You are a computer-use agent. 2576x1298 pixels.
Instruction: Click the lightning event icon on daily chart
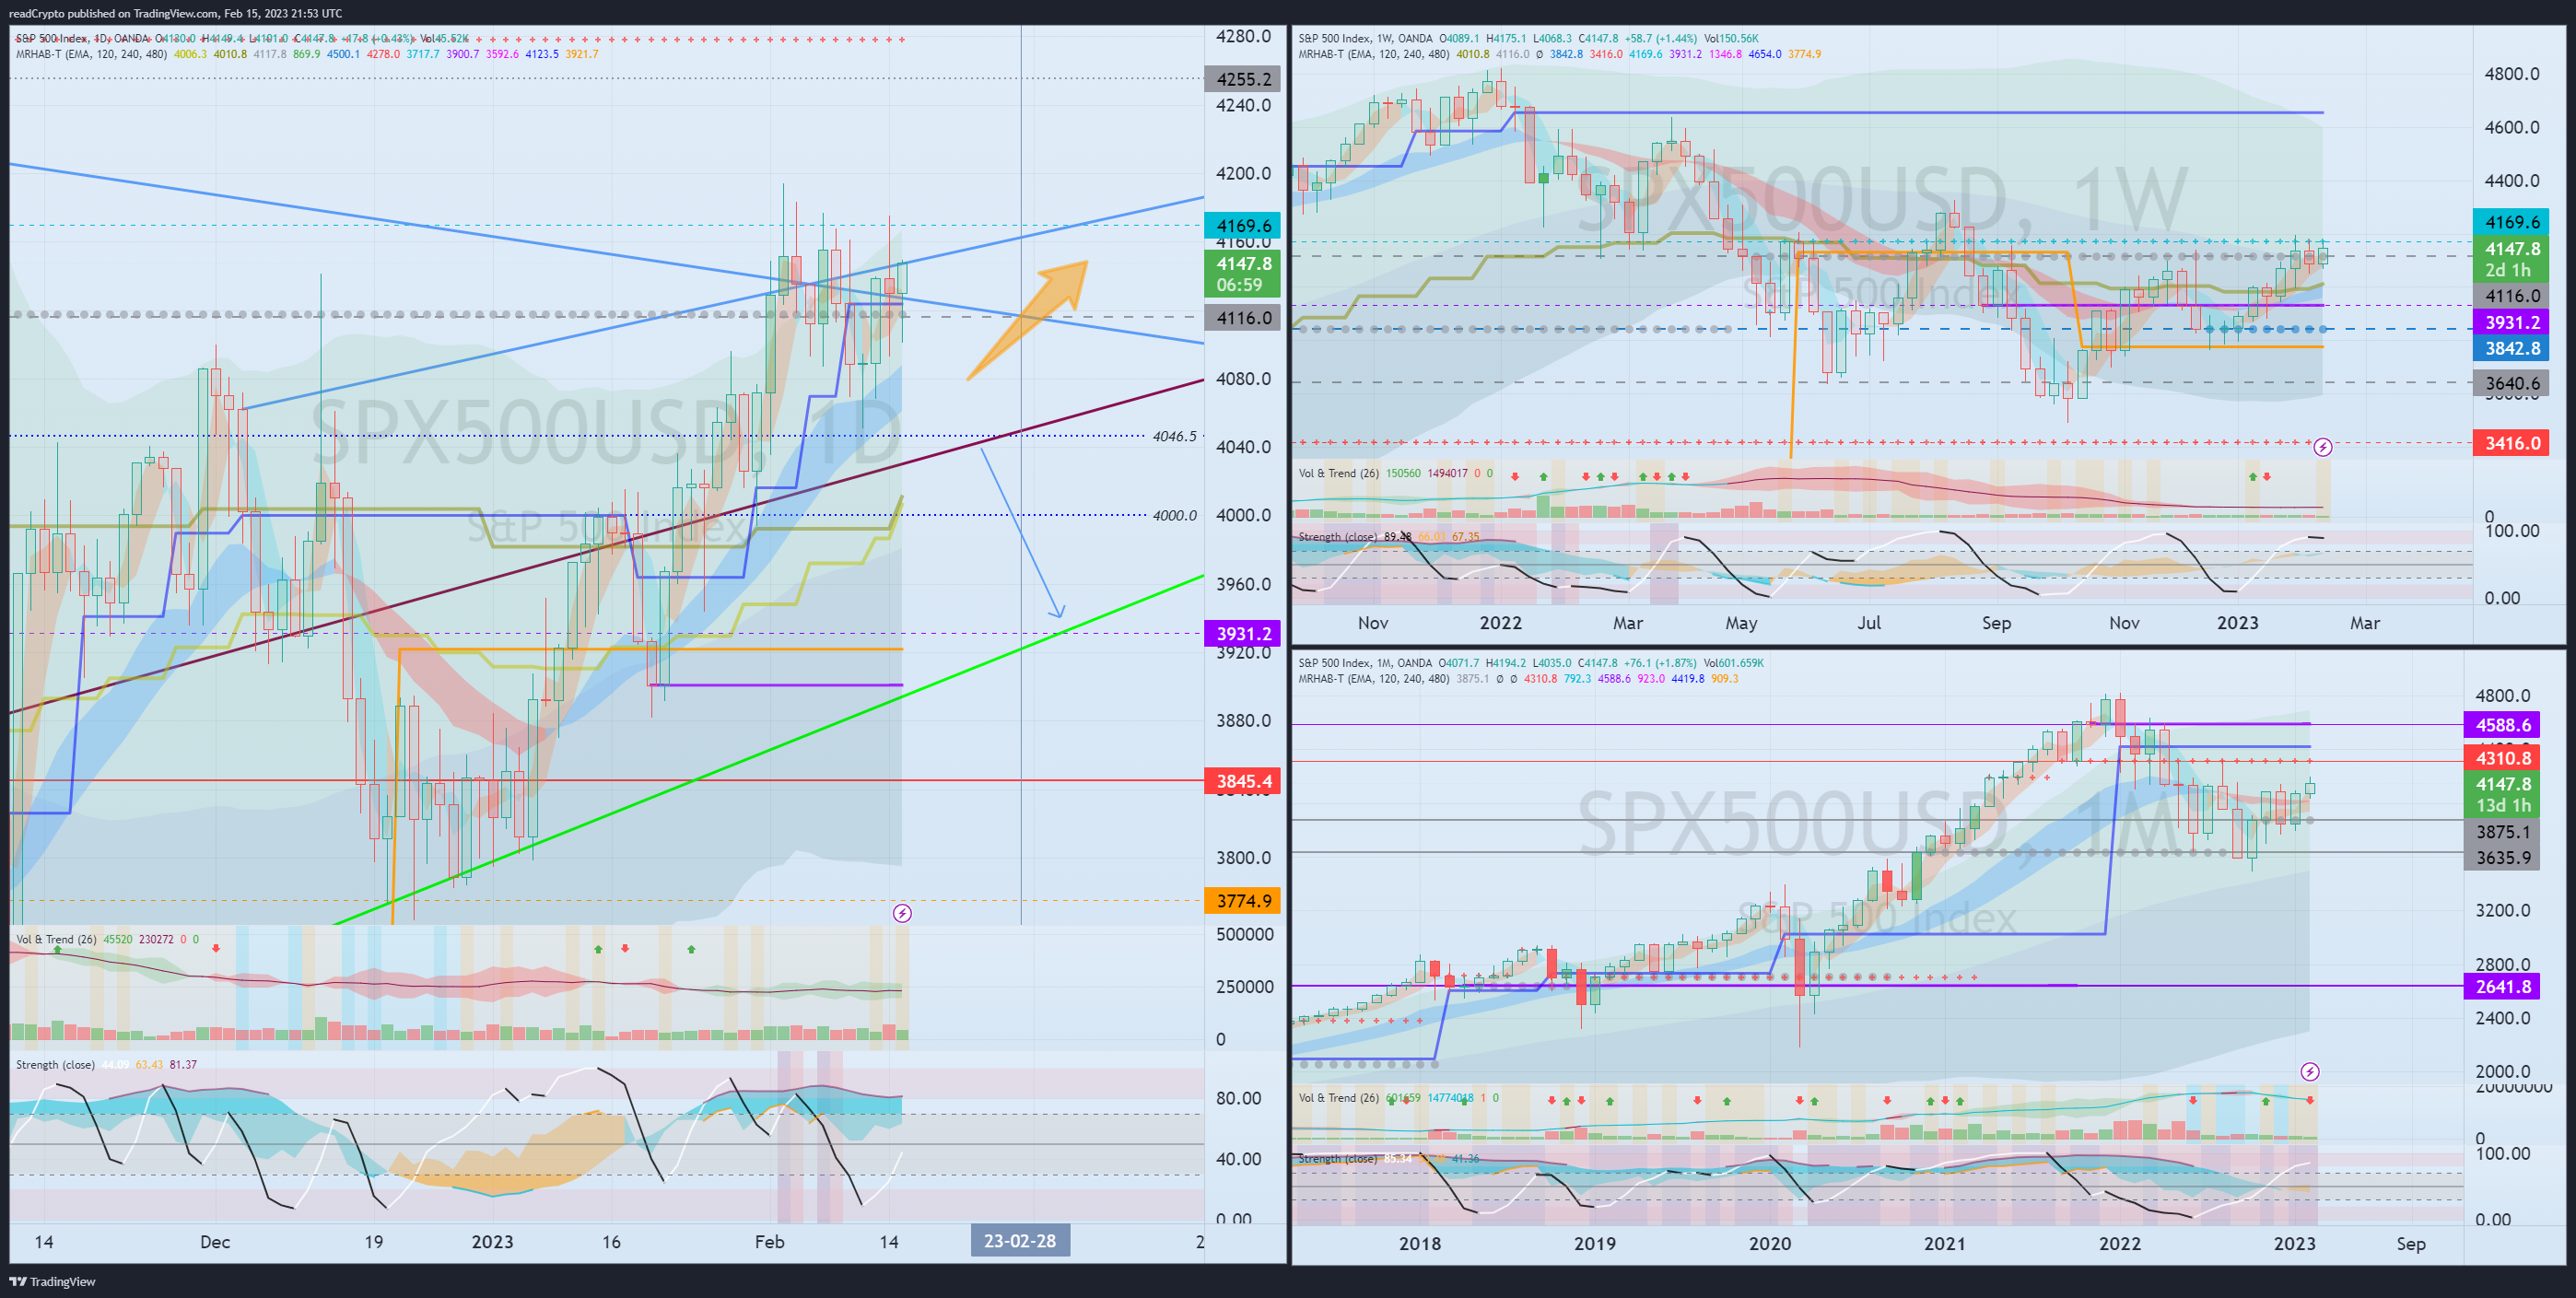pos(902,913)
